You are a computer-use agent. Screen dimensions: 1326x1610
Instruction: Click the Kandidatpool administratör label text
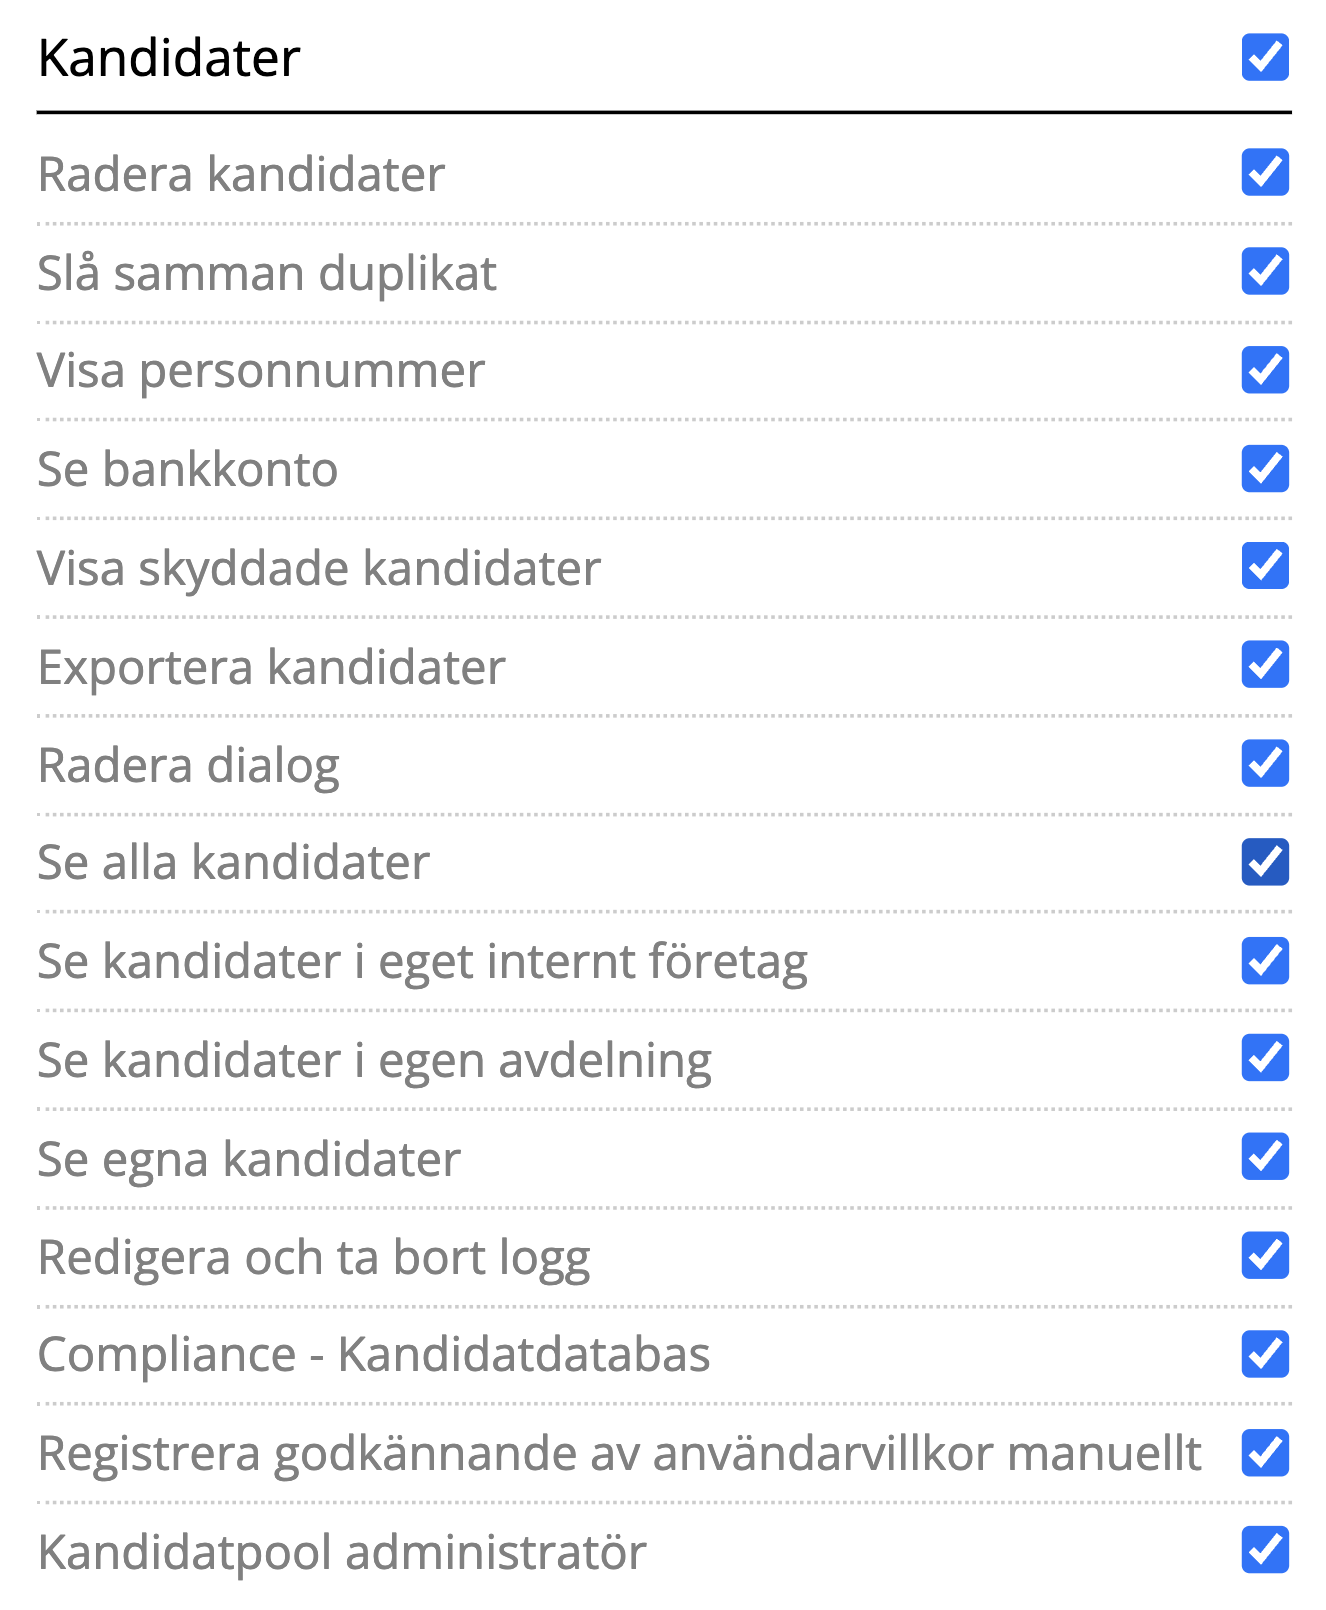pyautogui.click(x=342, y=1553)
